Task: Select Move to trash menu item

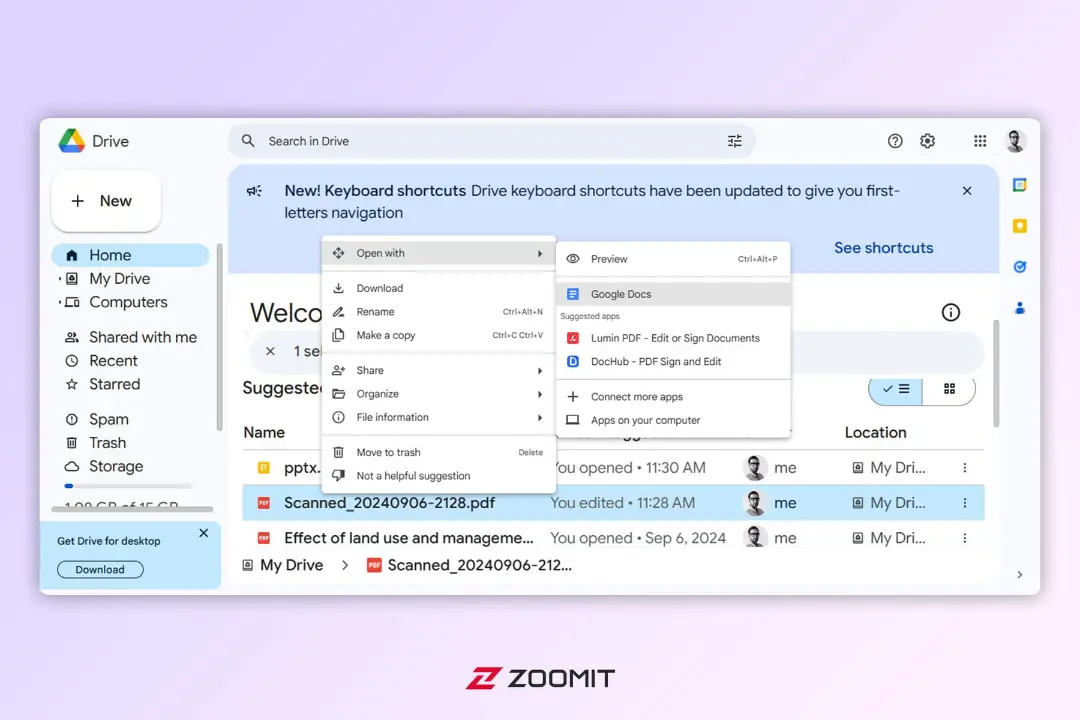Action: 439,453
